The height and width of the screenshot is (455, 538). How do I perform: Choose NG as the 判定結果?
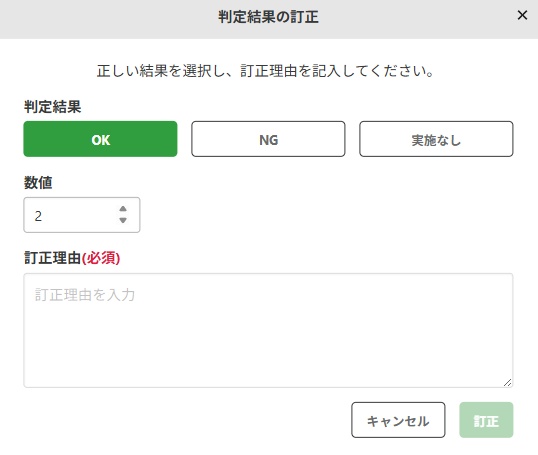[268, 139]
